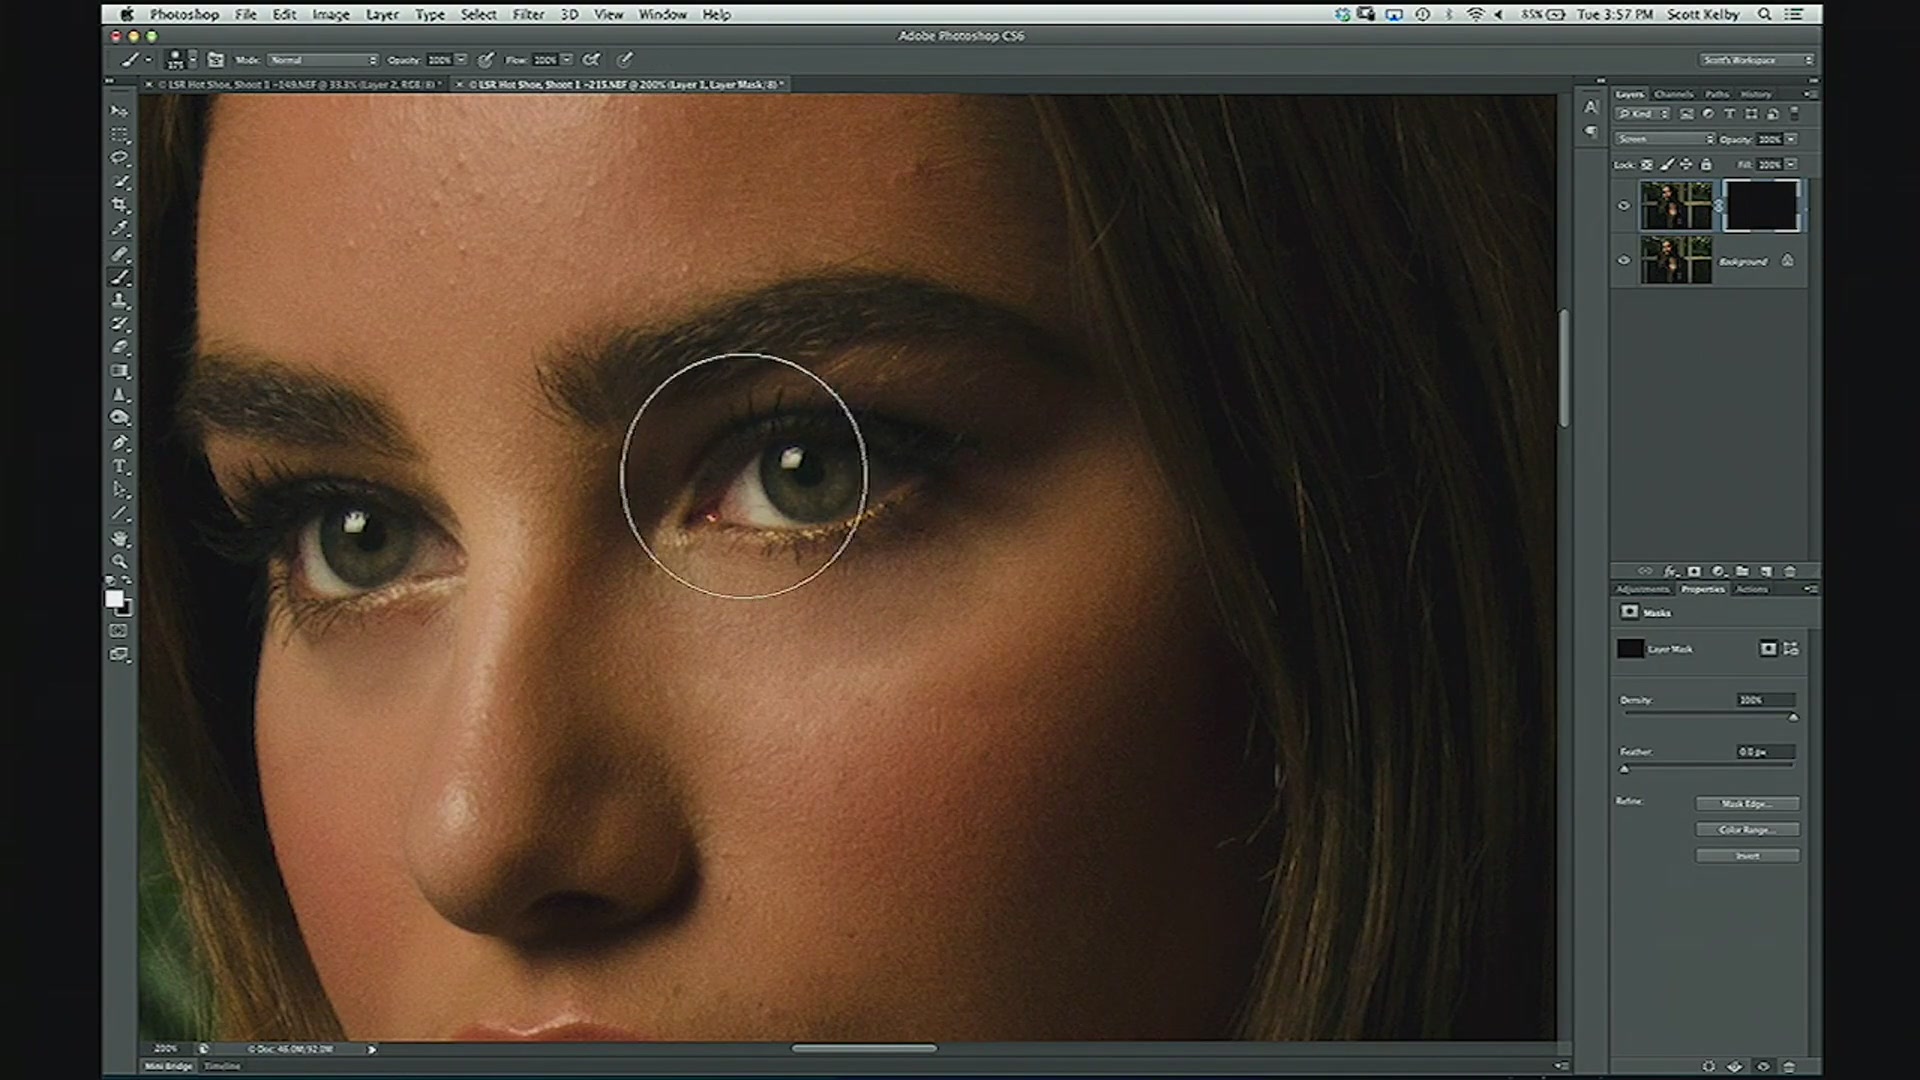
Task: Select the Lasso tool
Action: pyautogui.click(x=120, y=158)
